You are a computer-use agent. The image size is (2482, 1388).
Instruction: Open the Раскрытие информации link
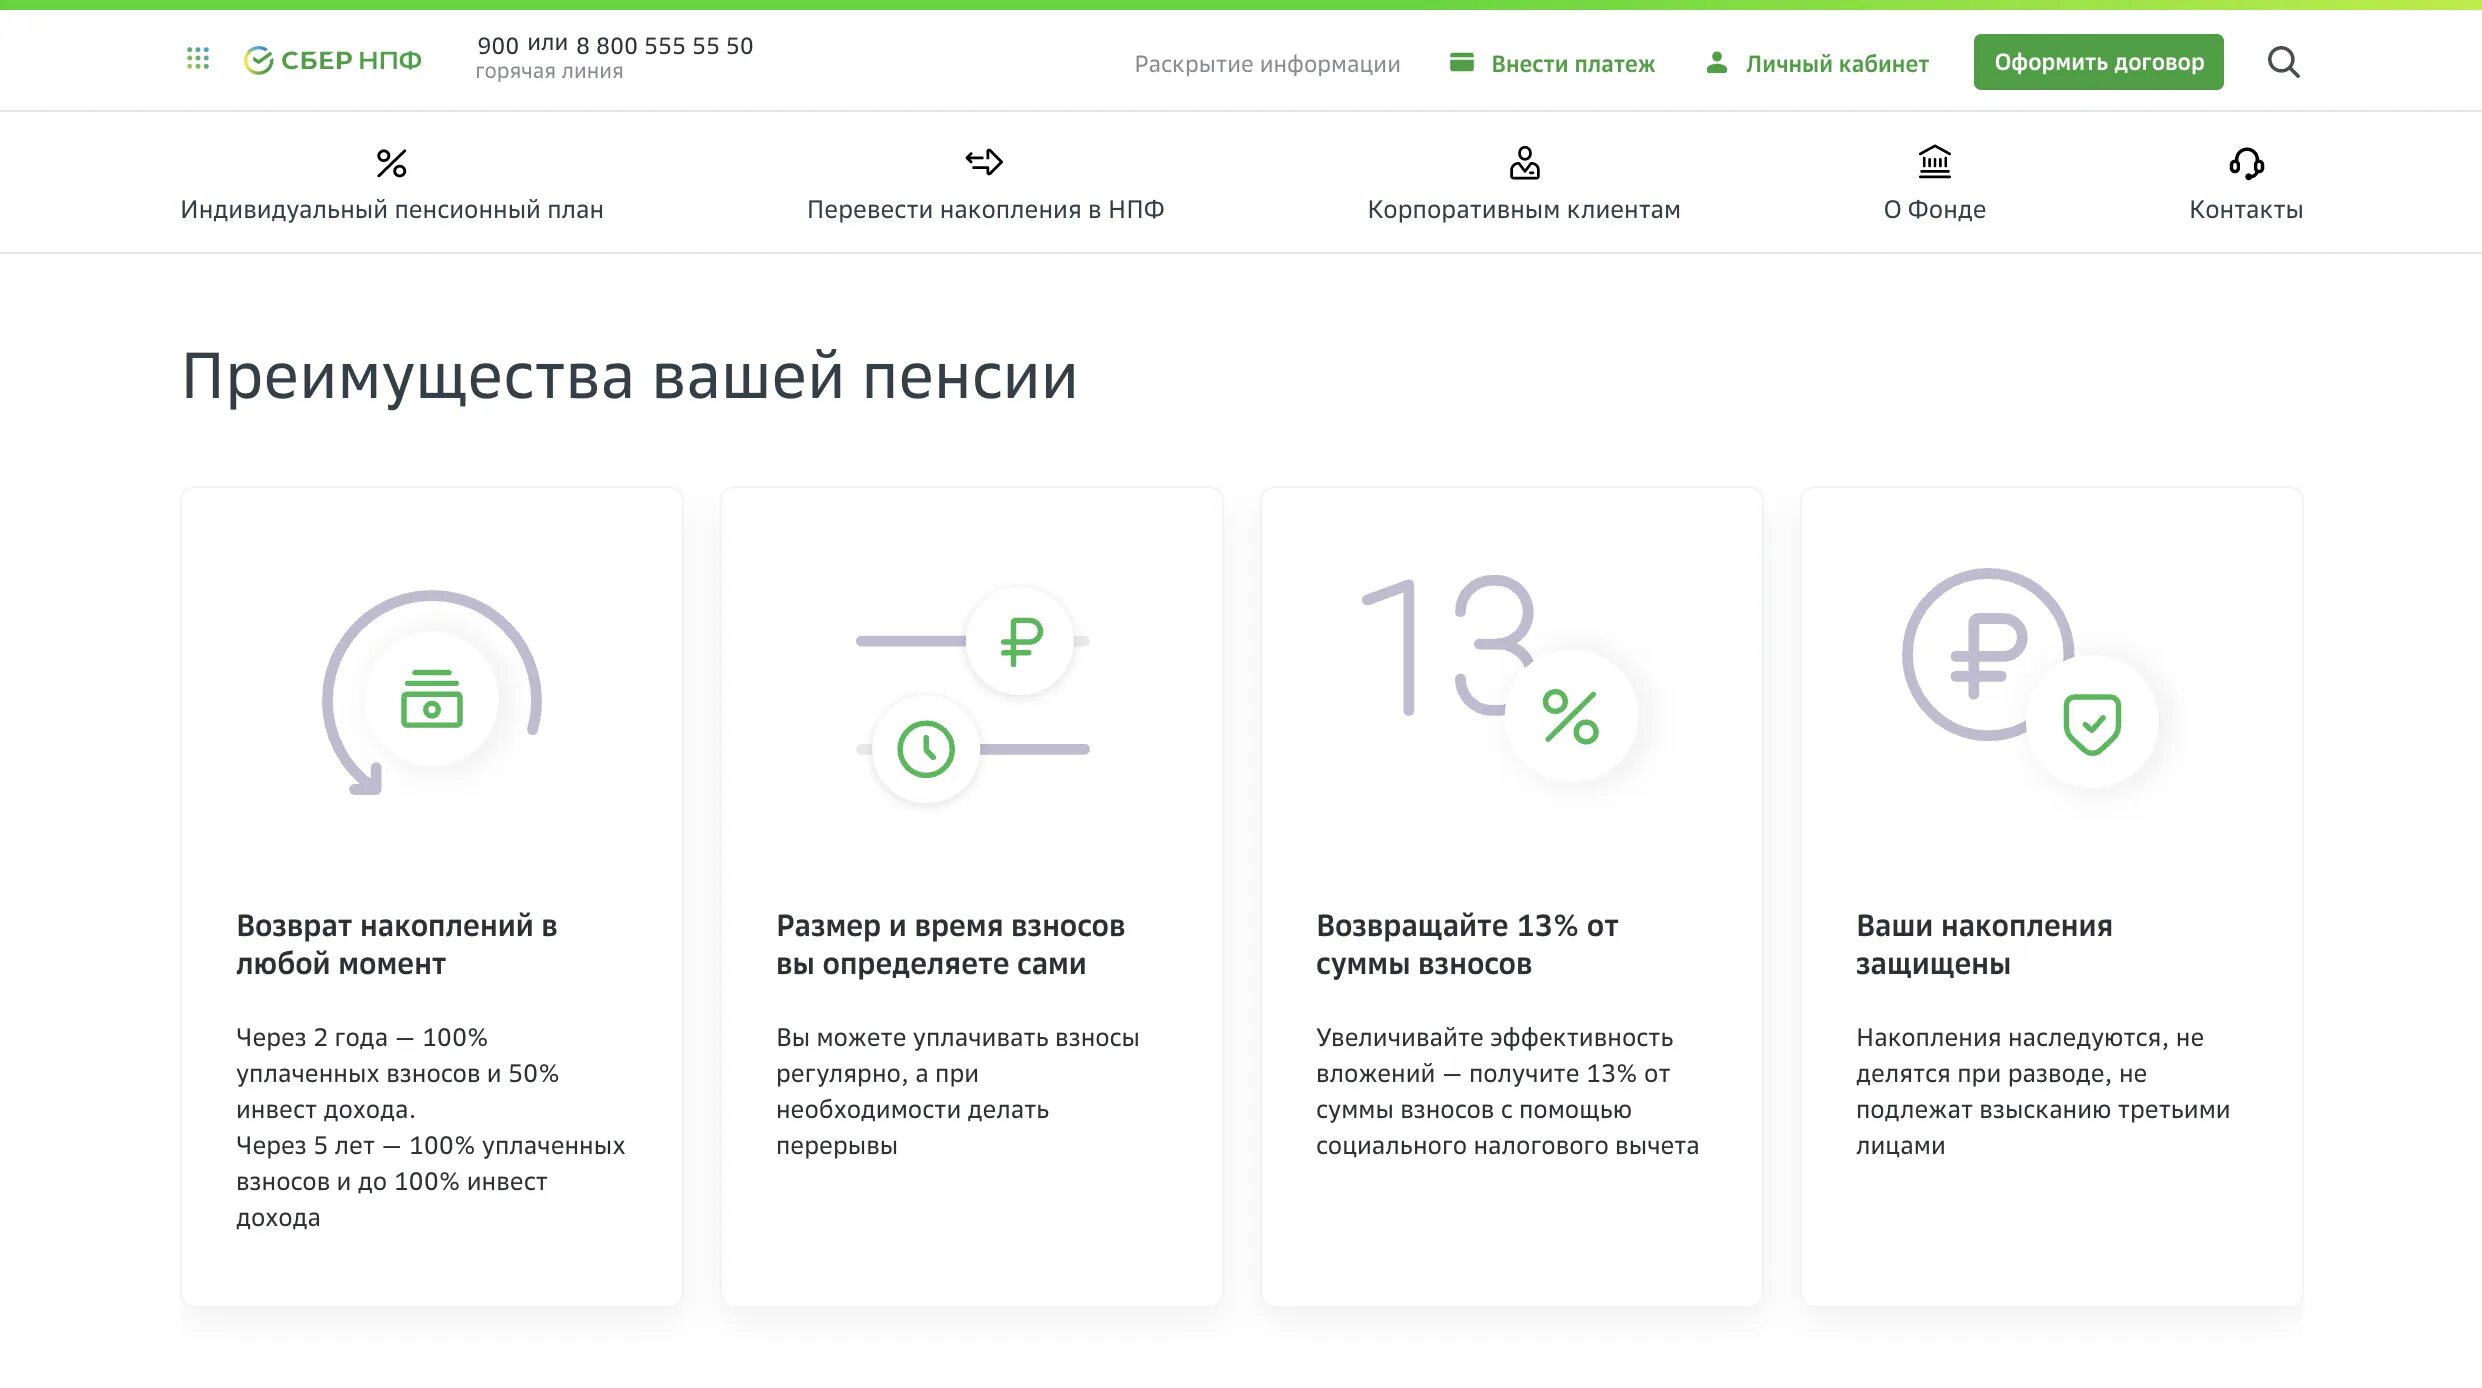click(1267, 64)
